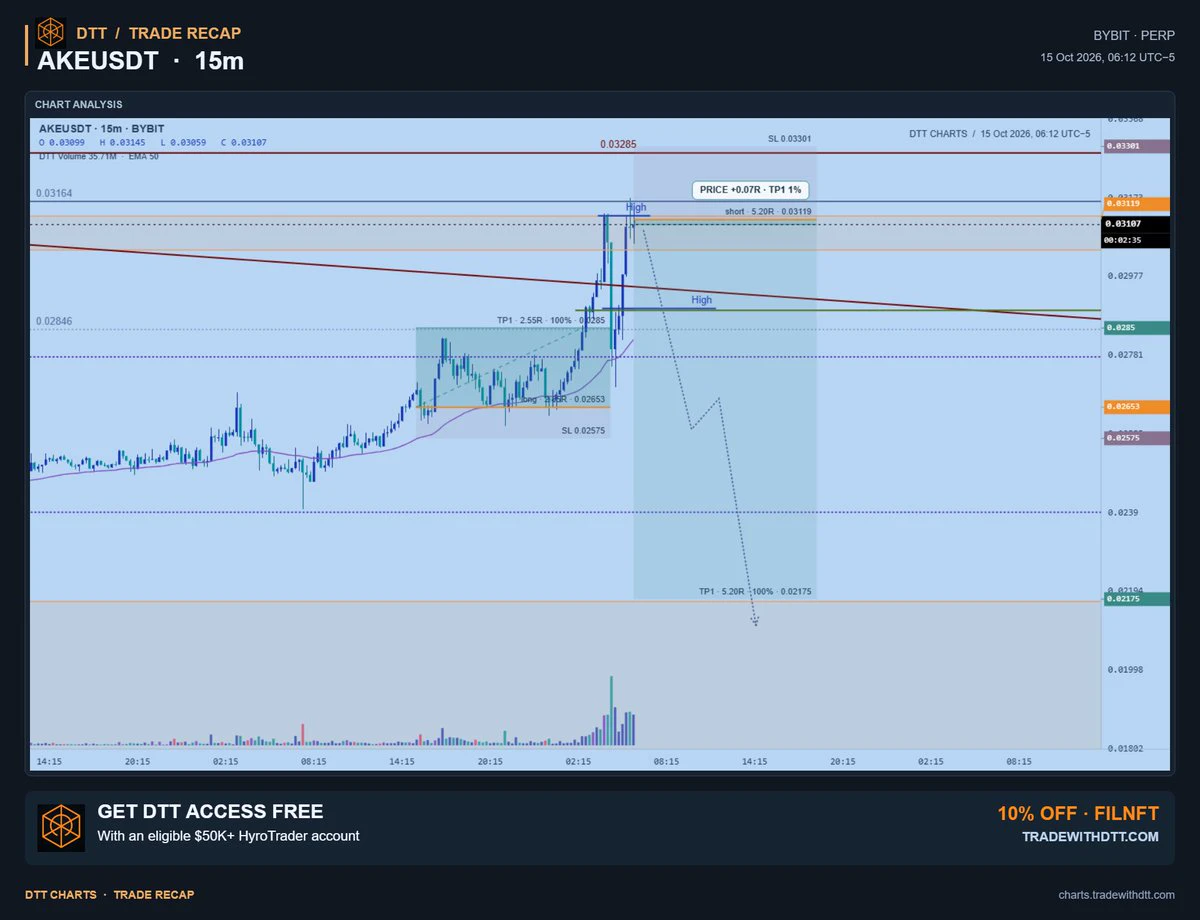This screenshot has width=1200, height=920.
Task: Open the TRADEWITHDTT.COM link
Action: pos(1090,836)
